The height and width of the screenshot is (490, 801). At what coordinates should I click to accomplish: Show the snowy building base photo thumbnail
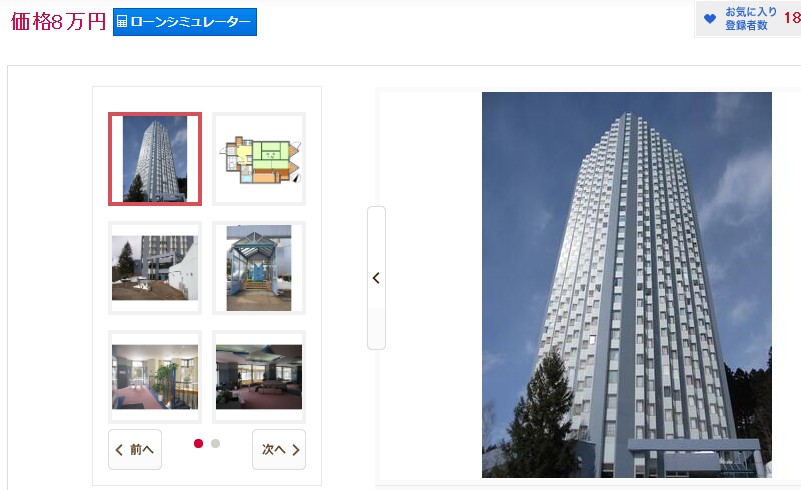click(x=155, y=268)
